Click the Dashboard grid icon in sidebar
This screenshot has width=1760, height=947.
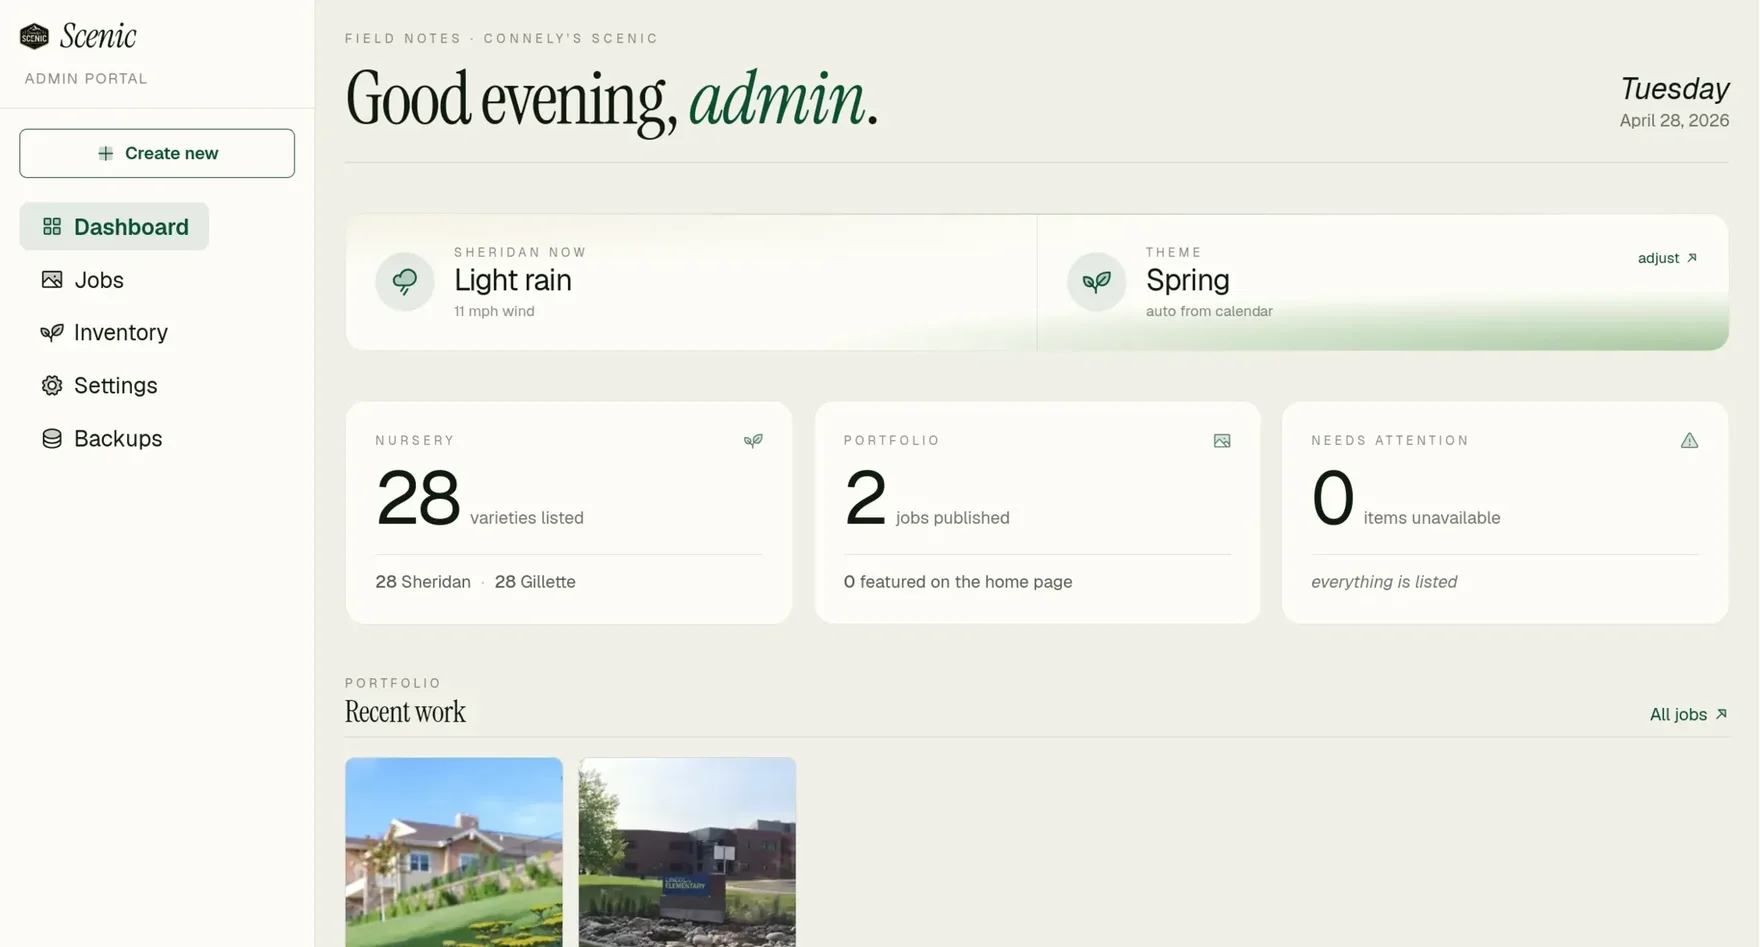coord(52,227)
